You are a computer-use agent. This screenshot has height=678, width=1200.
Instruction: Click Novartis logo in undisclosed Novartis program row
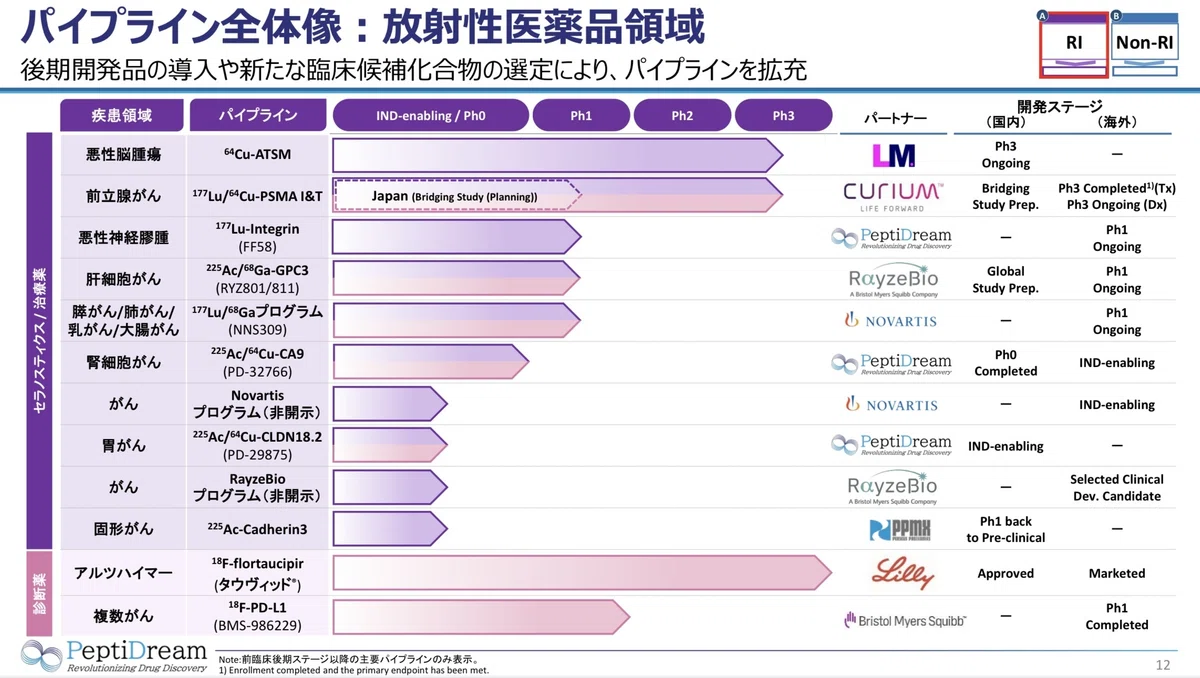coord(892,404)
